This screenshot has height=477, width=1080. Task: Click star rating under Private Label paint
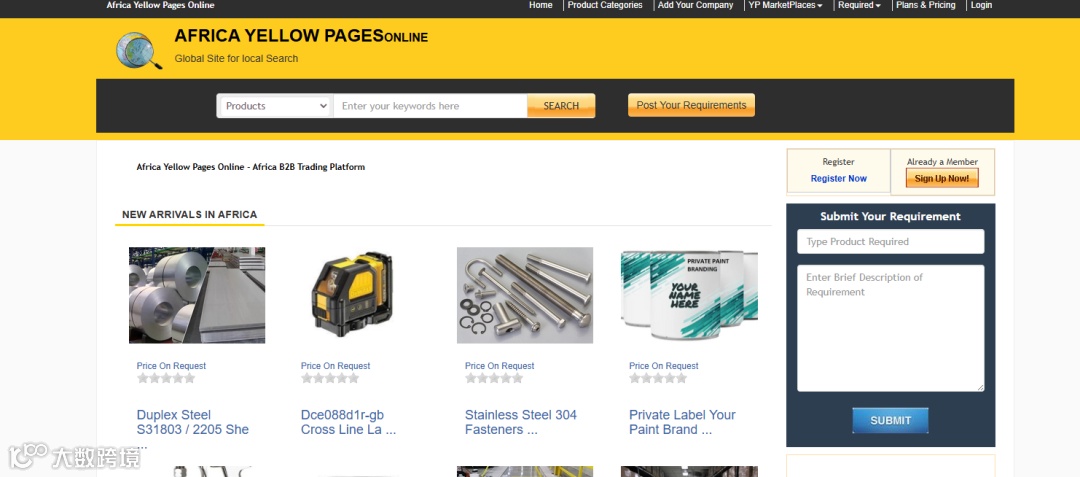pos(658,378)
